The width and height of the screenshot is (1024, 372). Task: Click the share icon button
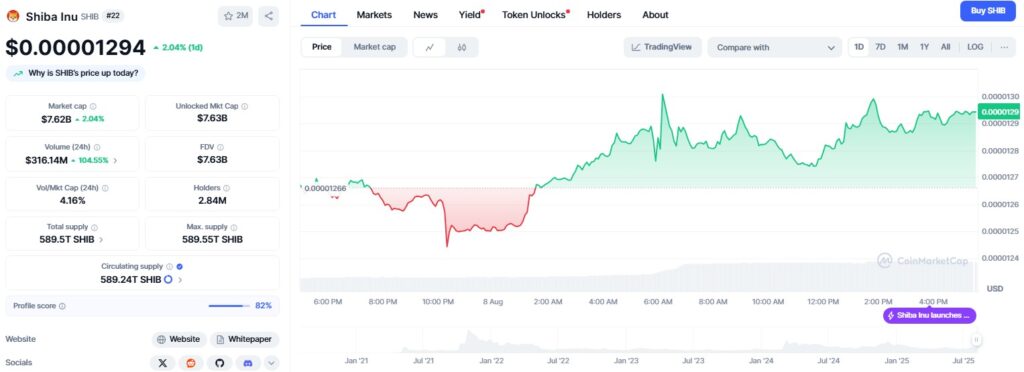coord(268,16)
